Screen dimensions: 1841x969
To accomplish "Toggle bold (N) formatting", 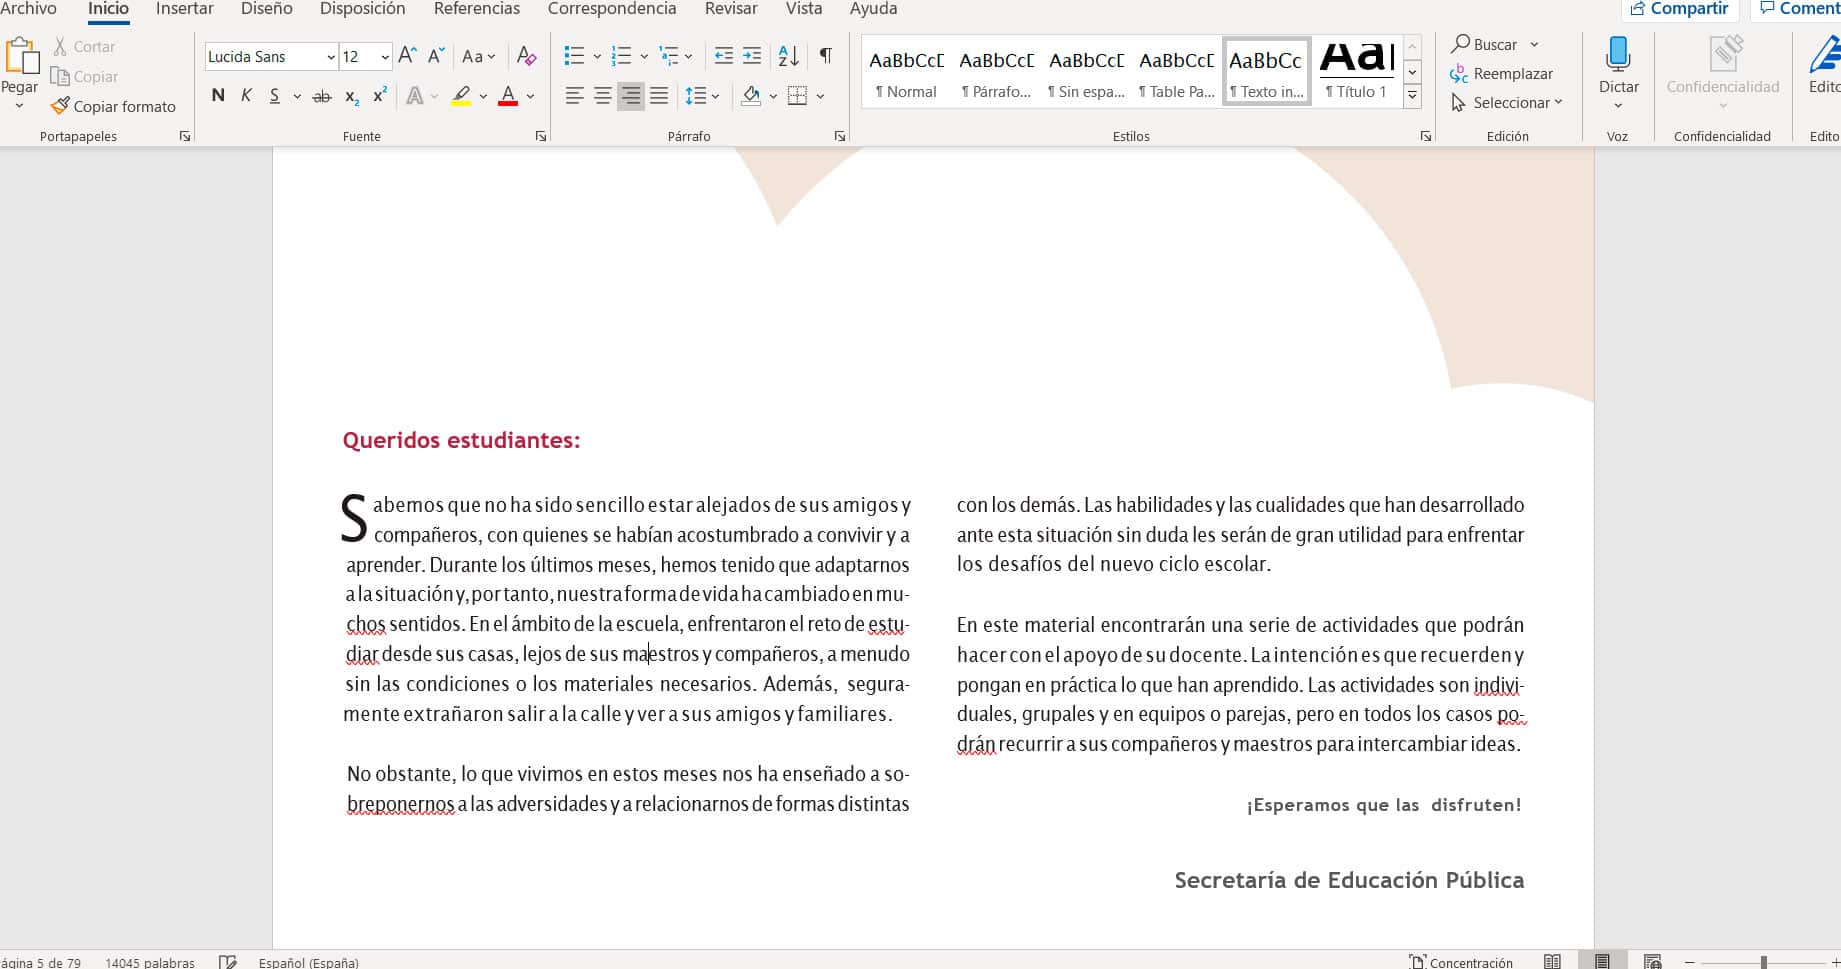I will (218, 96).
